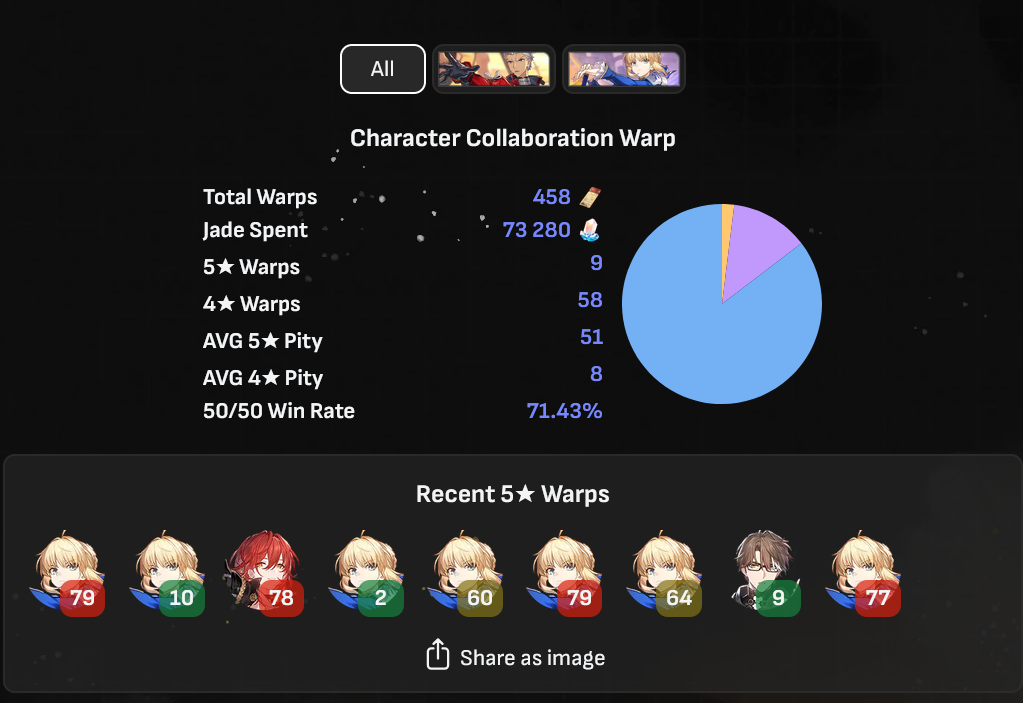Viewport: 1023px width, 703px height.
Task: Switch to the Archer banner tab
Action: tap(494, 69)
